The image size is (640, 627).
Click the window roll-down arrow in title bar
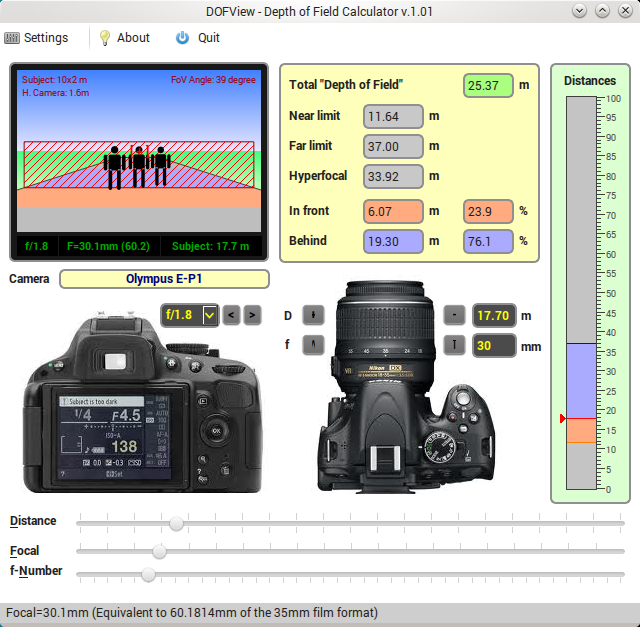click(580, 11)
